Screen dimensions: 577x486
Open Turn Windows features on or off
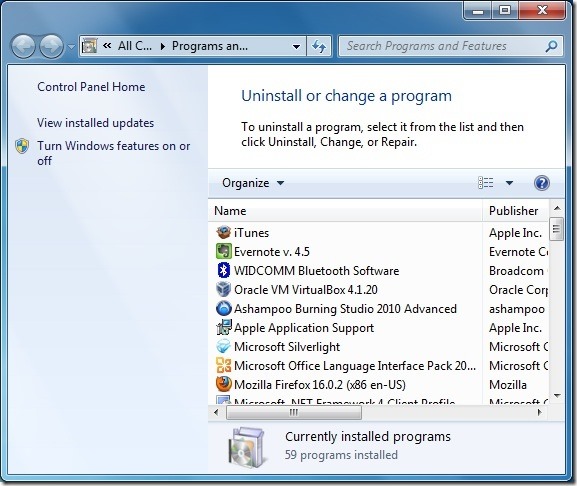pyautogui.click(x=114, y=153)
